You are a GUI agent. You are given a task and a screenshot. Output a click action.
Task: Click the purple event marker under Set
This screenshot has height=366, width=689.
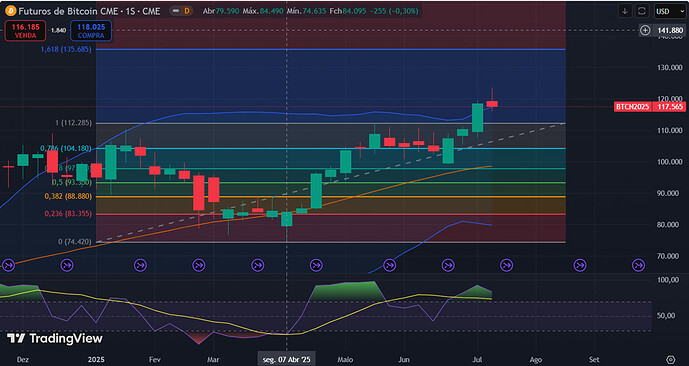(x=638, y=265)
